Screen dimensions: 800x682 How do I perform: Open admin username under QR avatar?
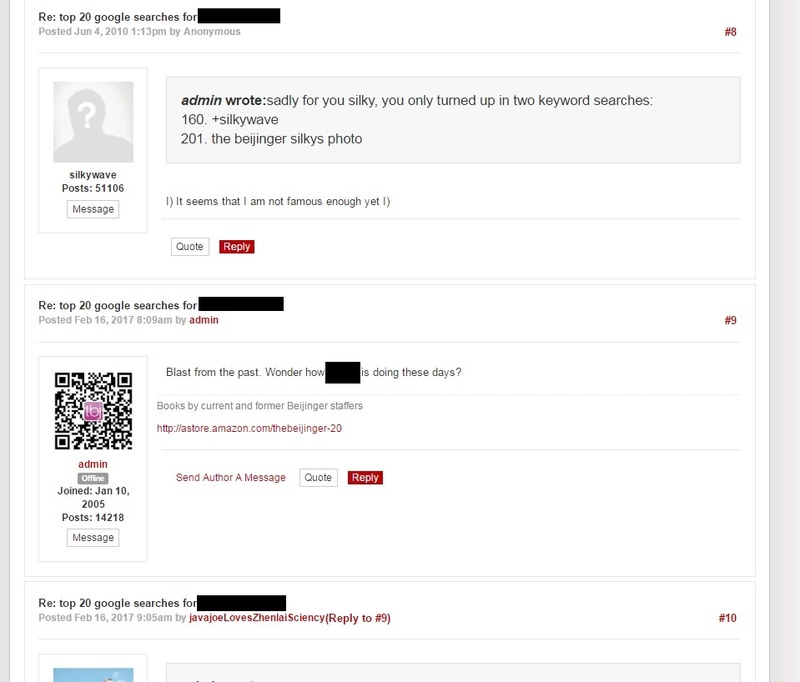click(x=93, y=464)
